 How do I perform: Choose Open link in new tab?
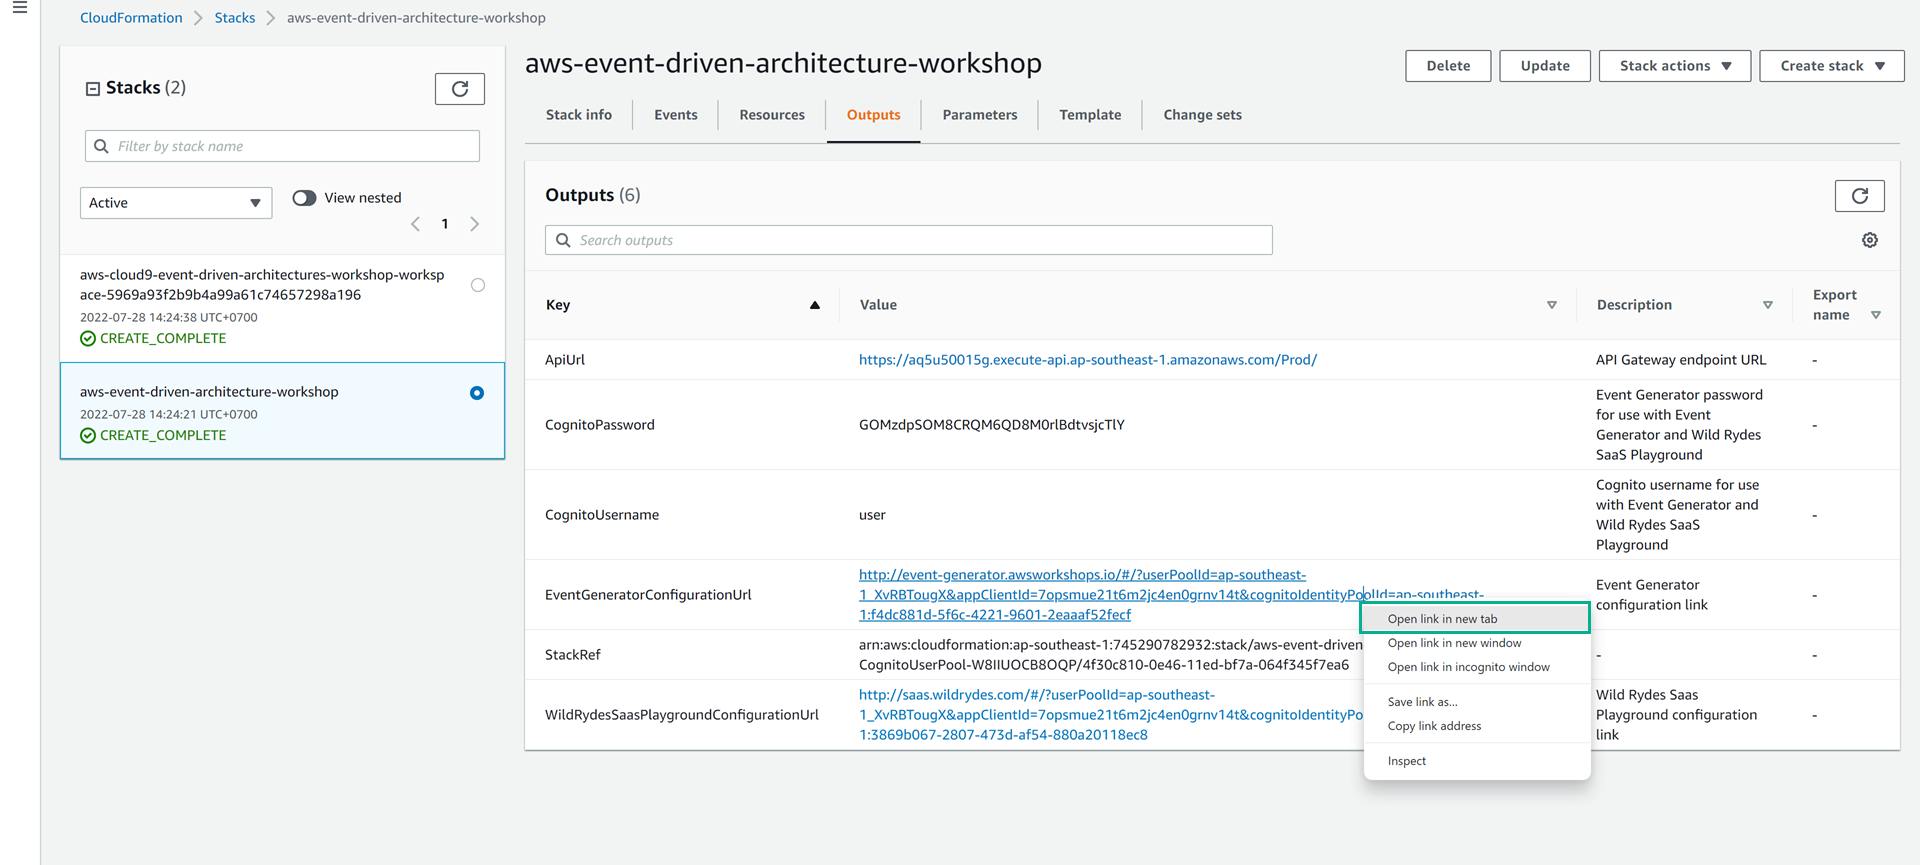tap(1476, 619)
